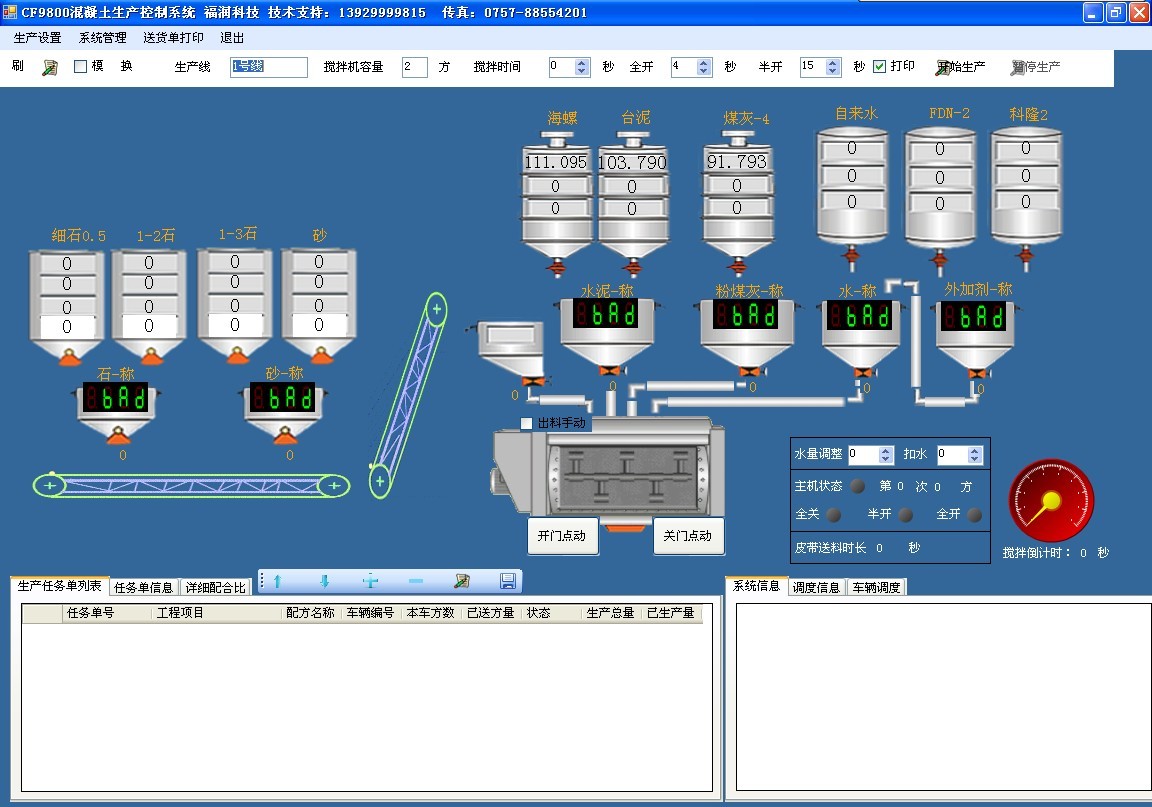Click the red mixing countdown gauge
The image size is (1152, 807).
coord(1051,501)
